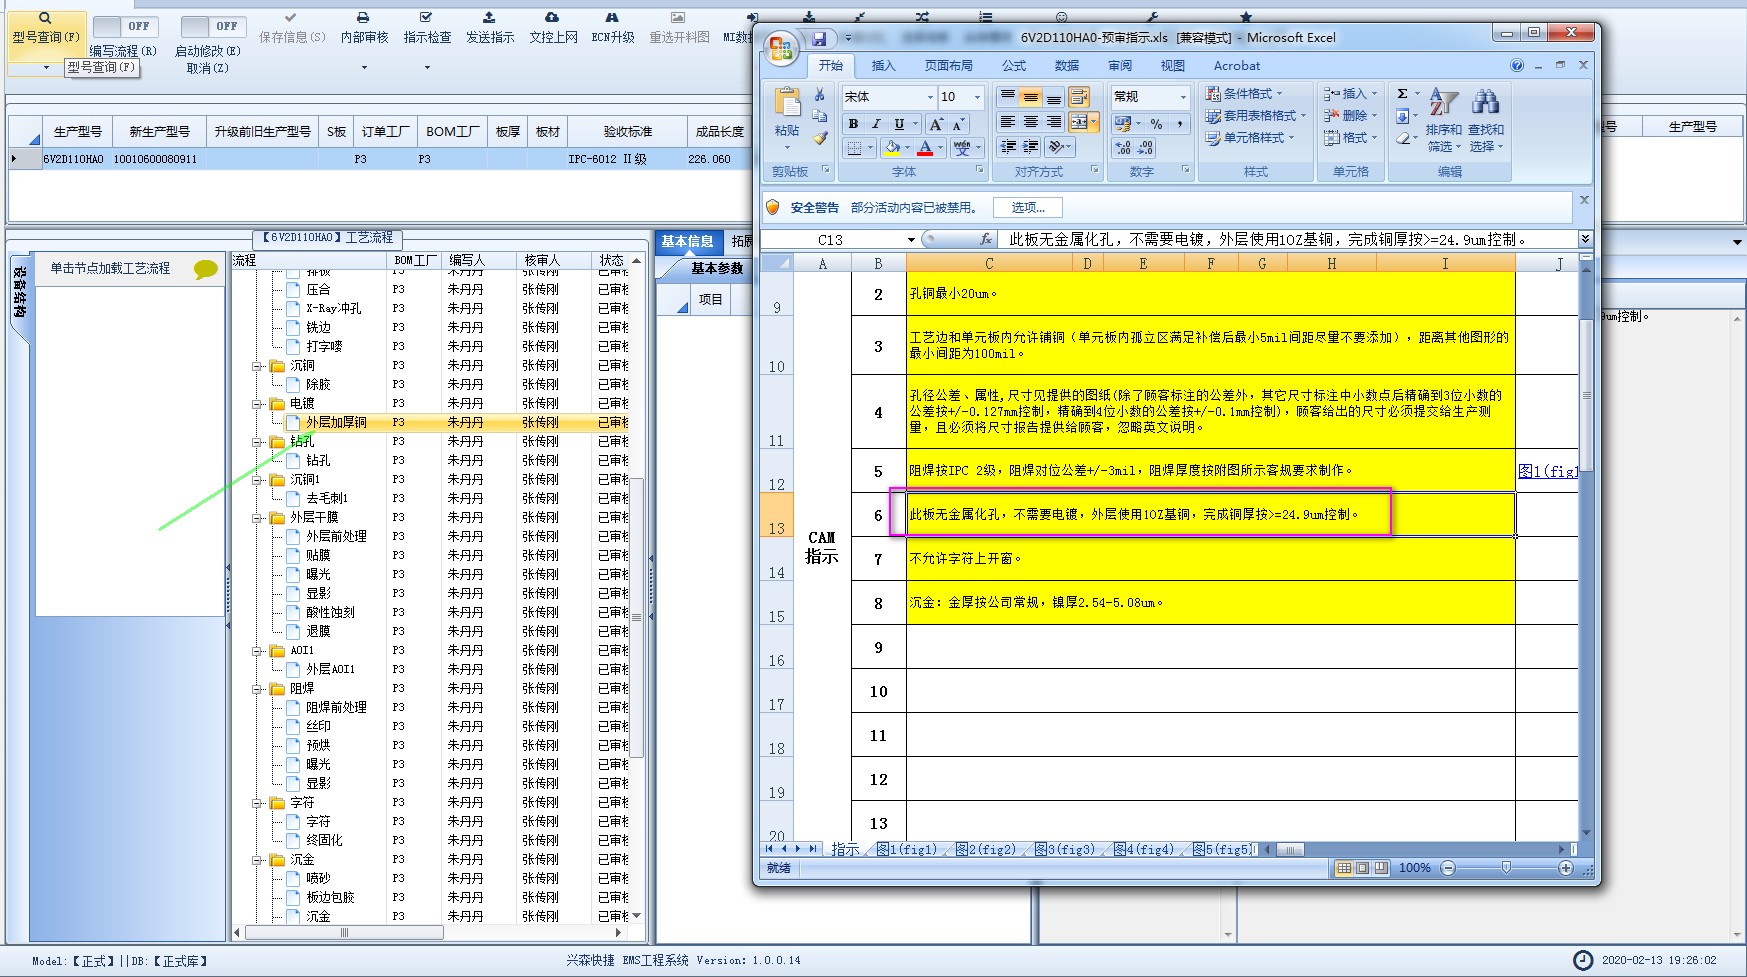Screen dimensions: 1747x977
Task: Select the 外层加厚铜 tree item
Action: tap(336, 423)
